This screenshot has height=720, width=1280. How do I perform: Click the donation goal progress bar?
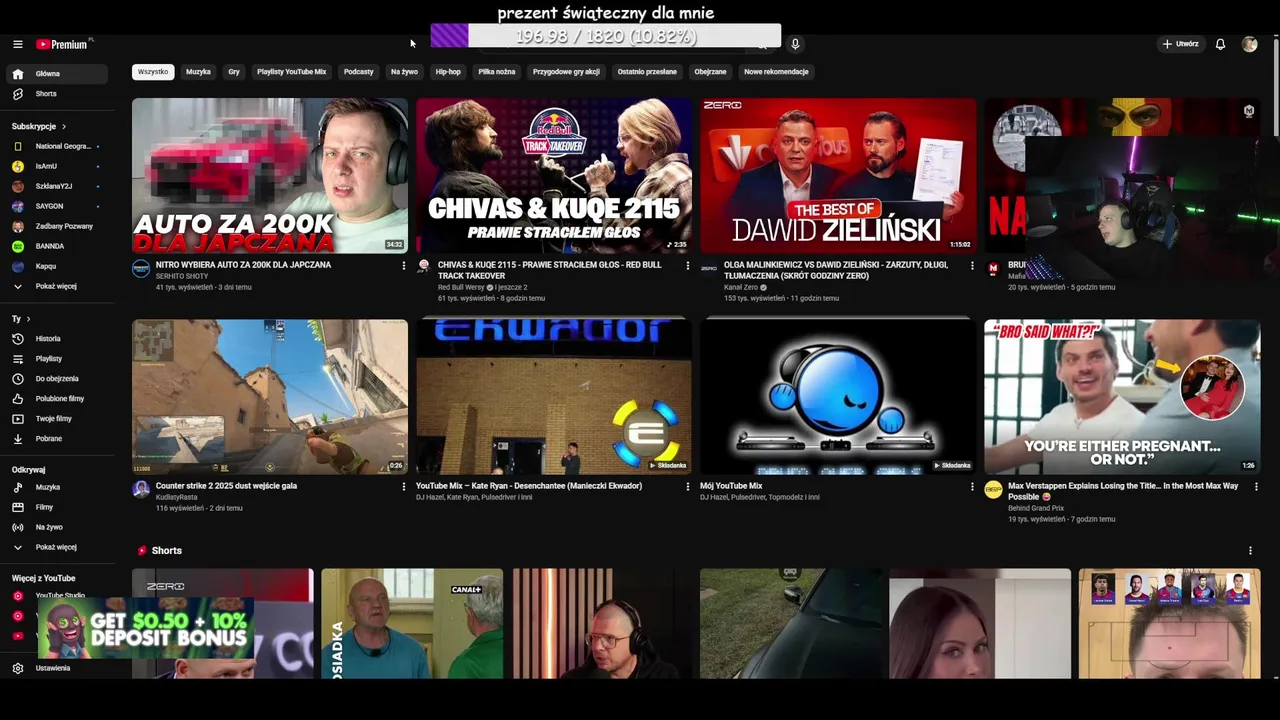(x=606, y=36)
